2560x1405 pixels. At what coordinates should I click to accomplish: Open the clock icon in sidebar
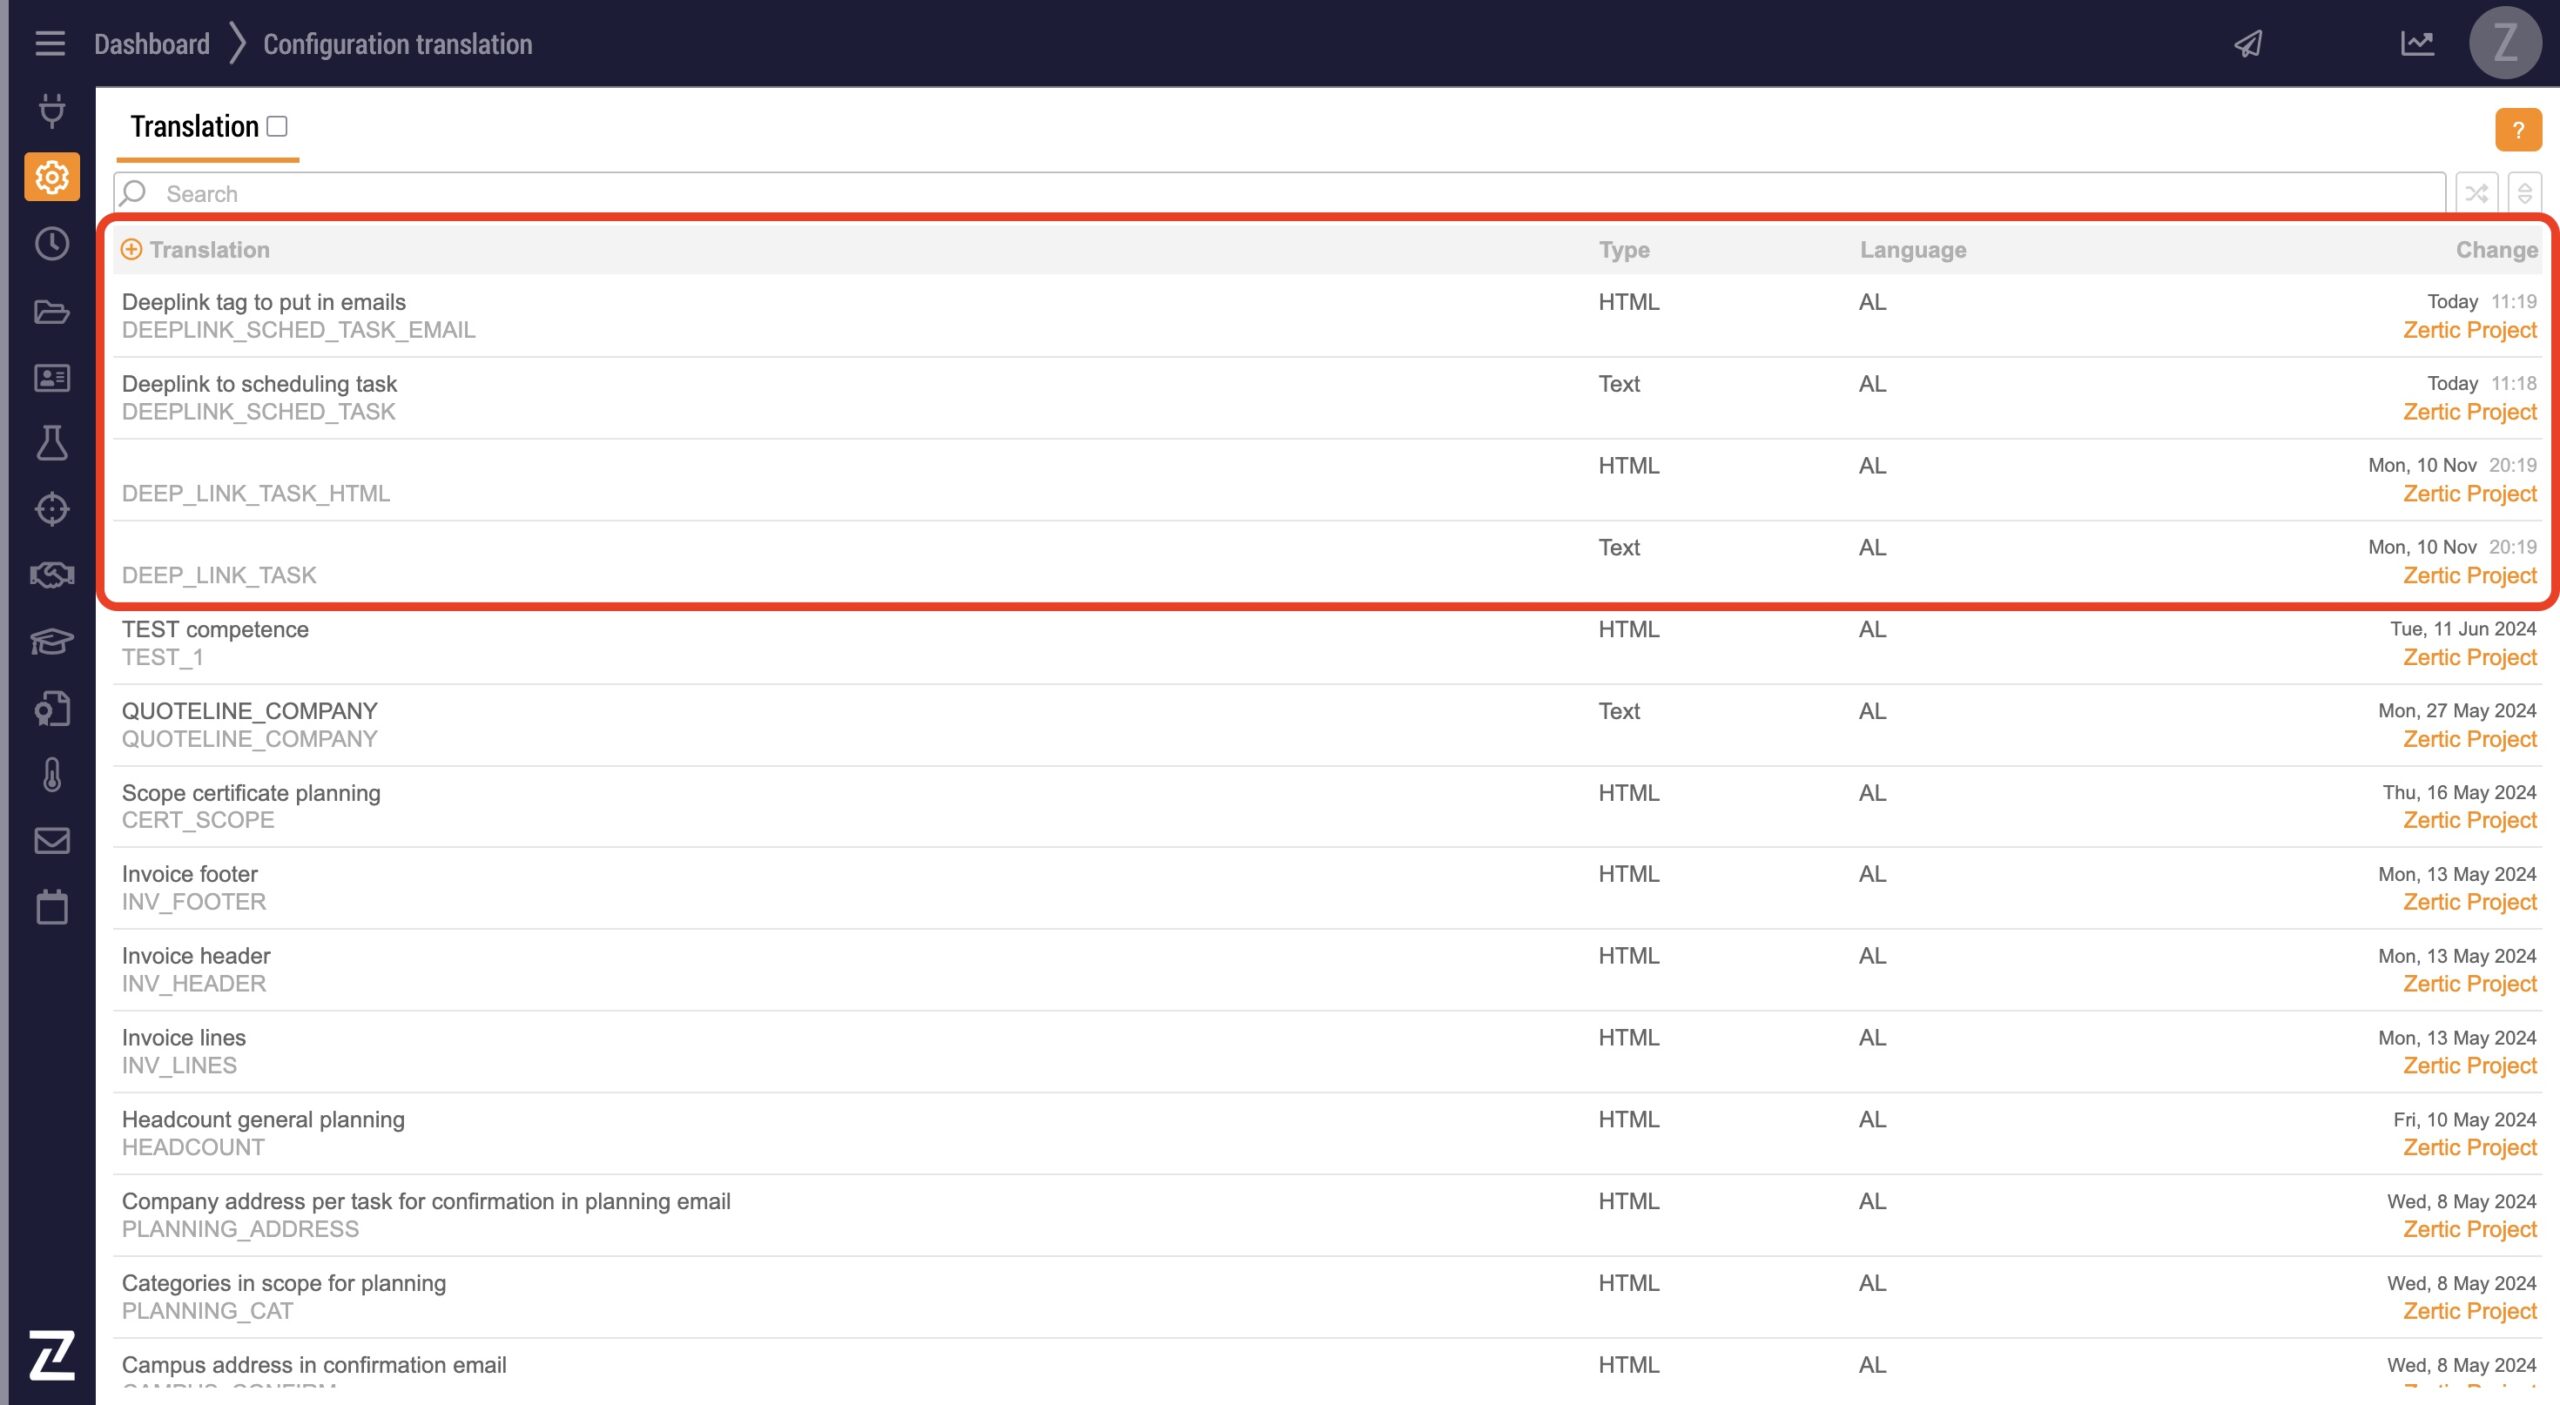click(52, 244)
